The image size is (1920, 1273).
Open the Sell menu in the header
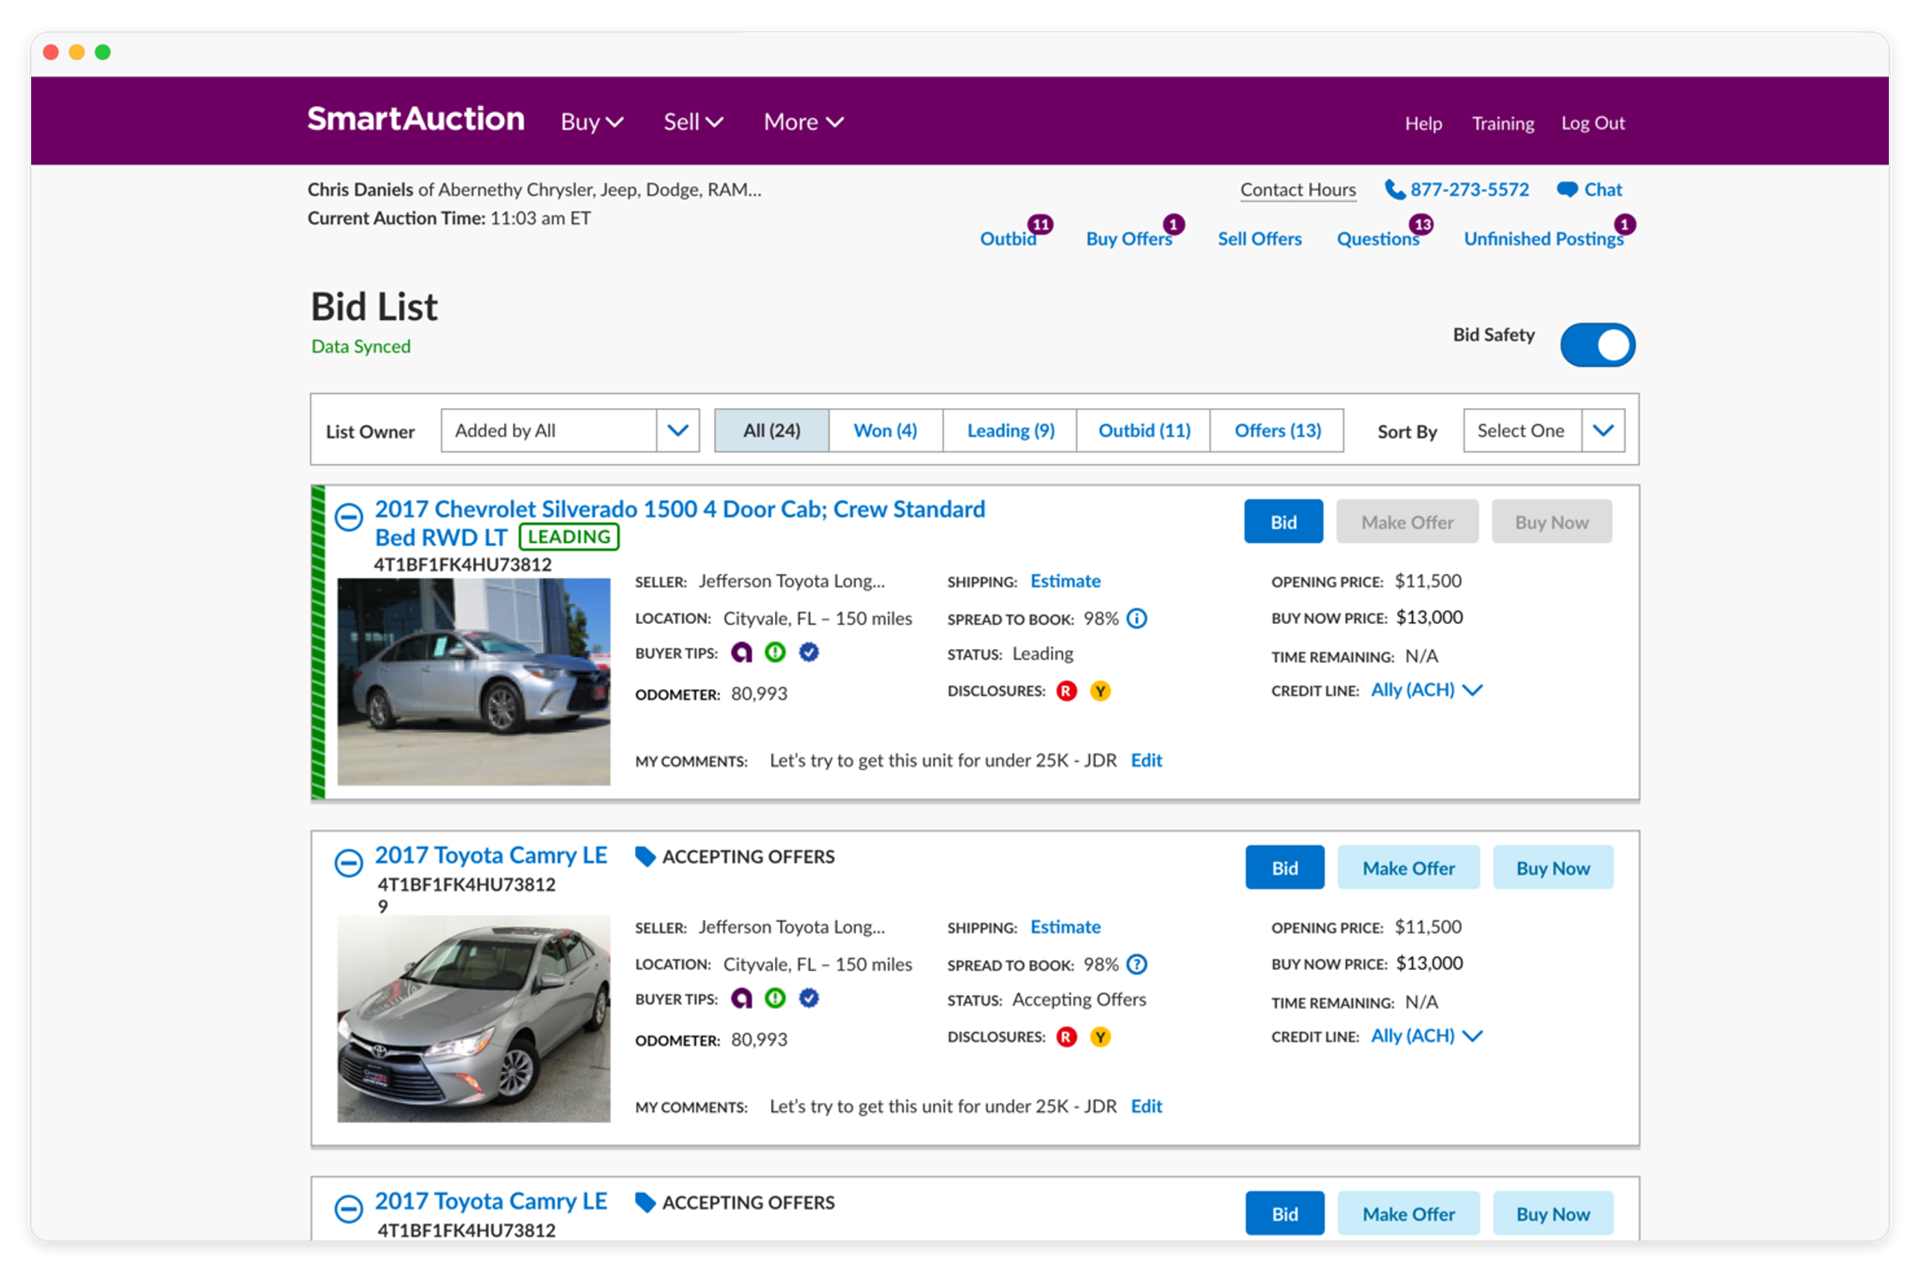[x=693, y=122]
